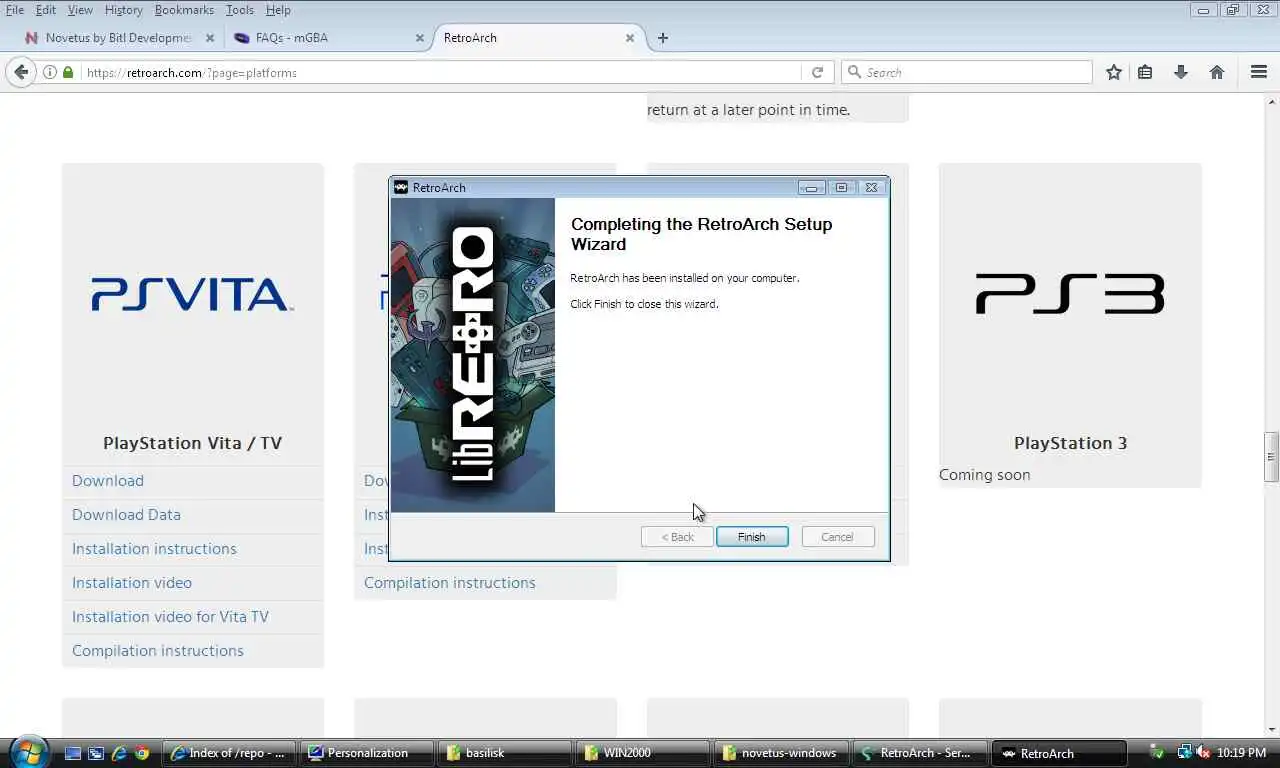Bookmark this page with the star icon
This screenshot has width=1280, height=768.
pos(1113,72)
